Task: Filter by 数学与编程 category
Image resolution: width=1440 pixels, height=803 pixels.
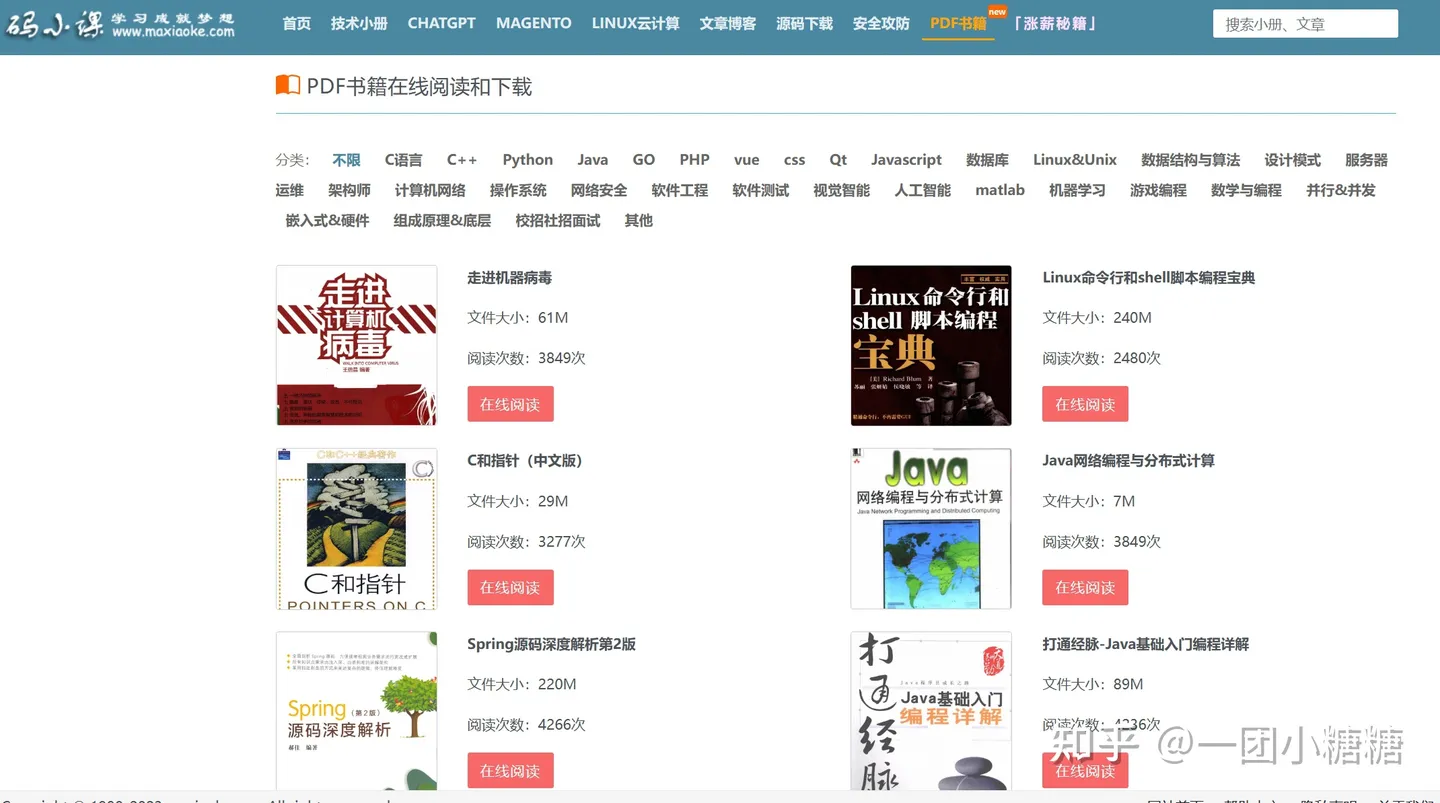Action: pos(1246,190)
